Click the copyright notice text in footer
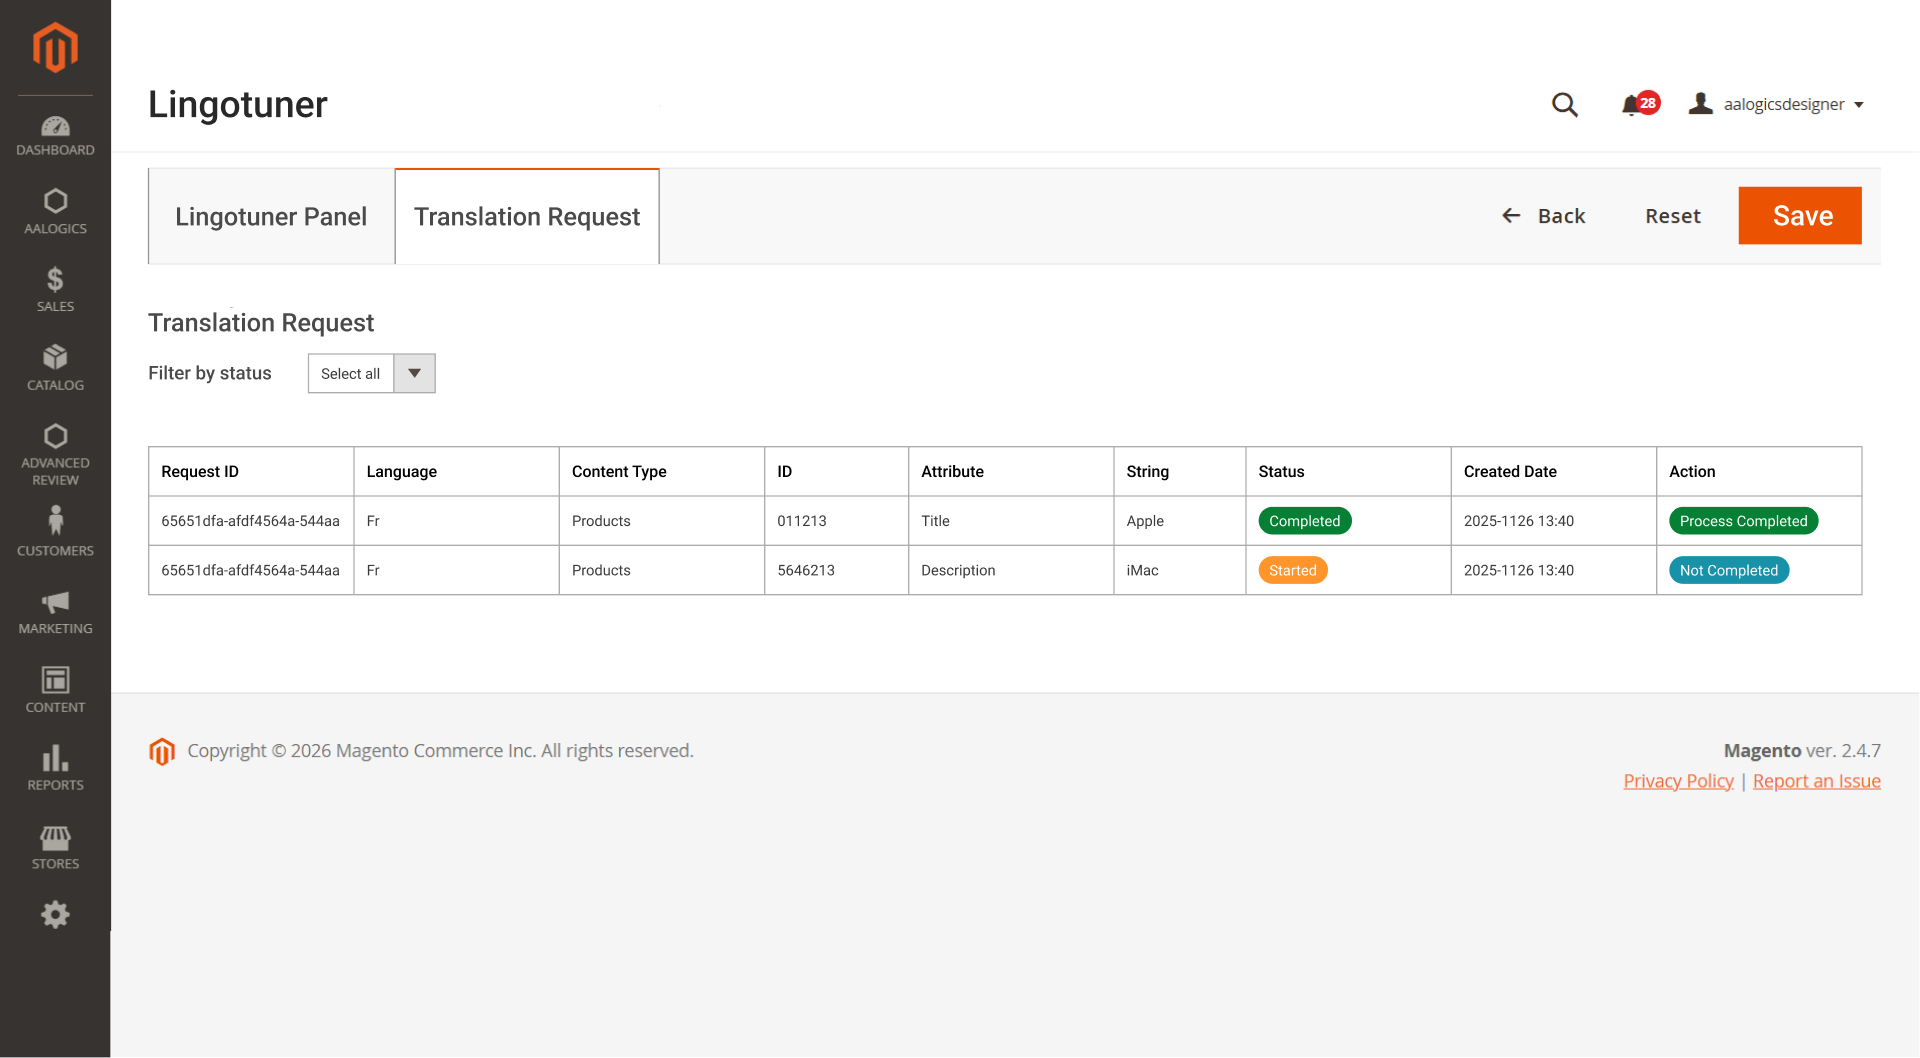The image size is (1920, 1058). (x=440, y=751)
